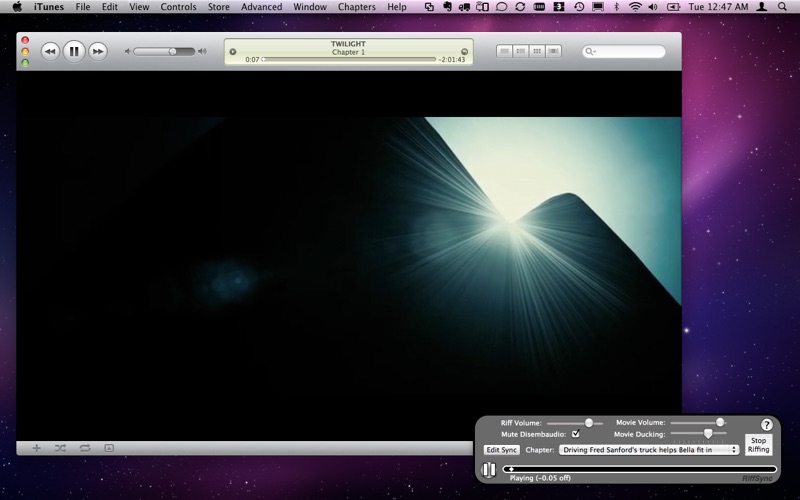Open the iTunes application menu
This screenshot has width=800, height=500.
coord(49,7)
